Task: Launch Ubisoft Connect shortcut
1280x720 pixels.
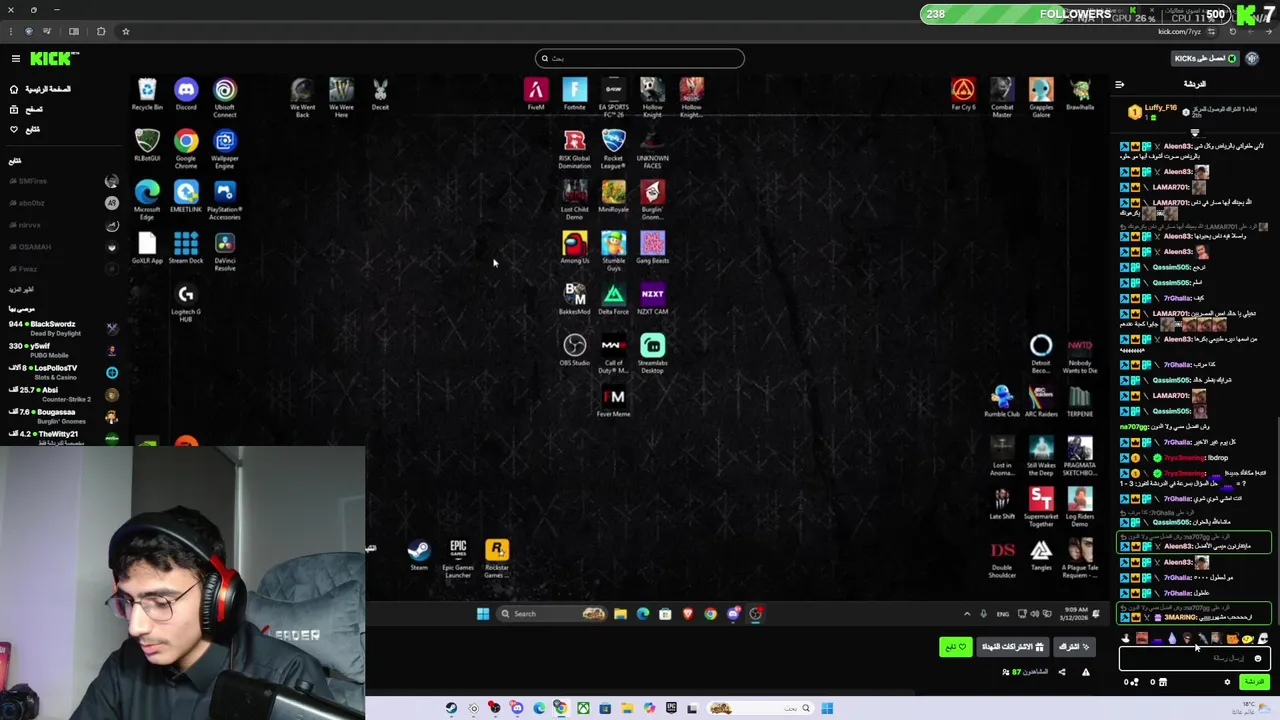Action: (225, 98)
